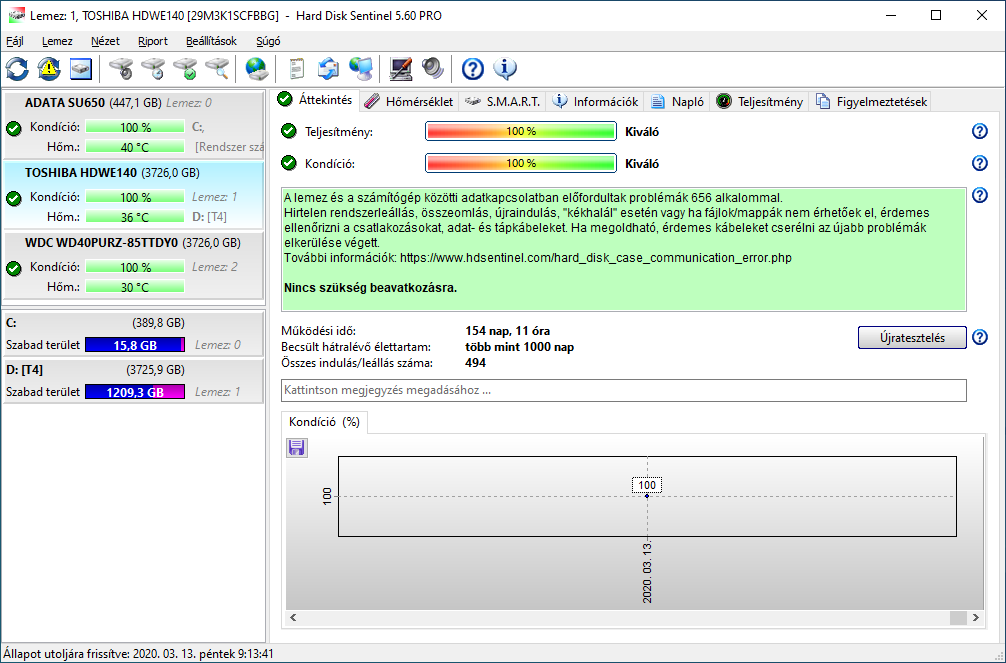The image size is (1006, 663).
Task: Click the comment field Kattintson megjegyzés megadásához
Action: 624,390
